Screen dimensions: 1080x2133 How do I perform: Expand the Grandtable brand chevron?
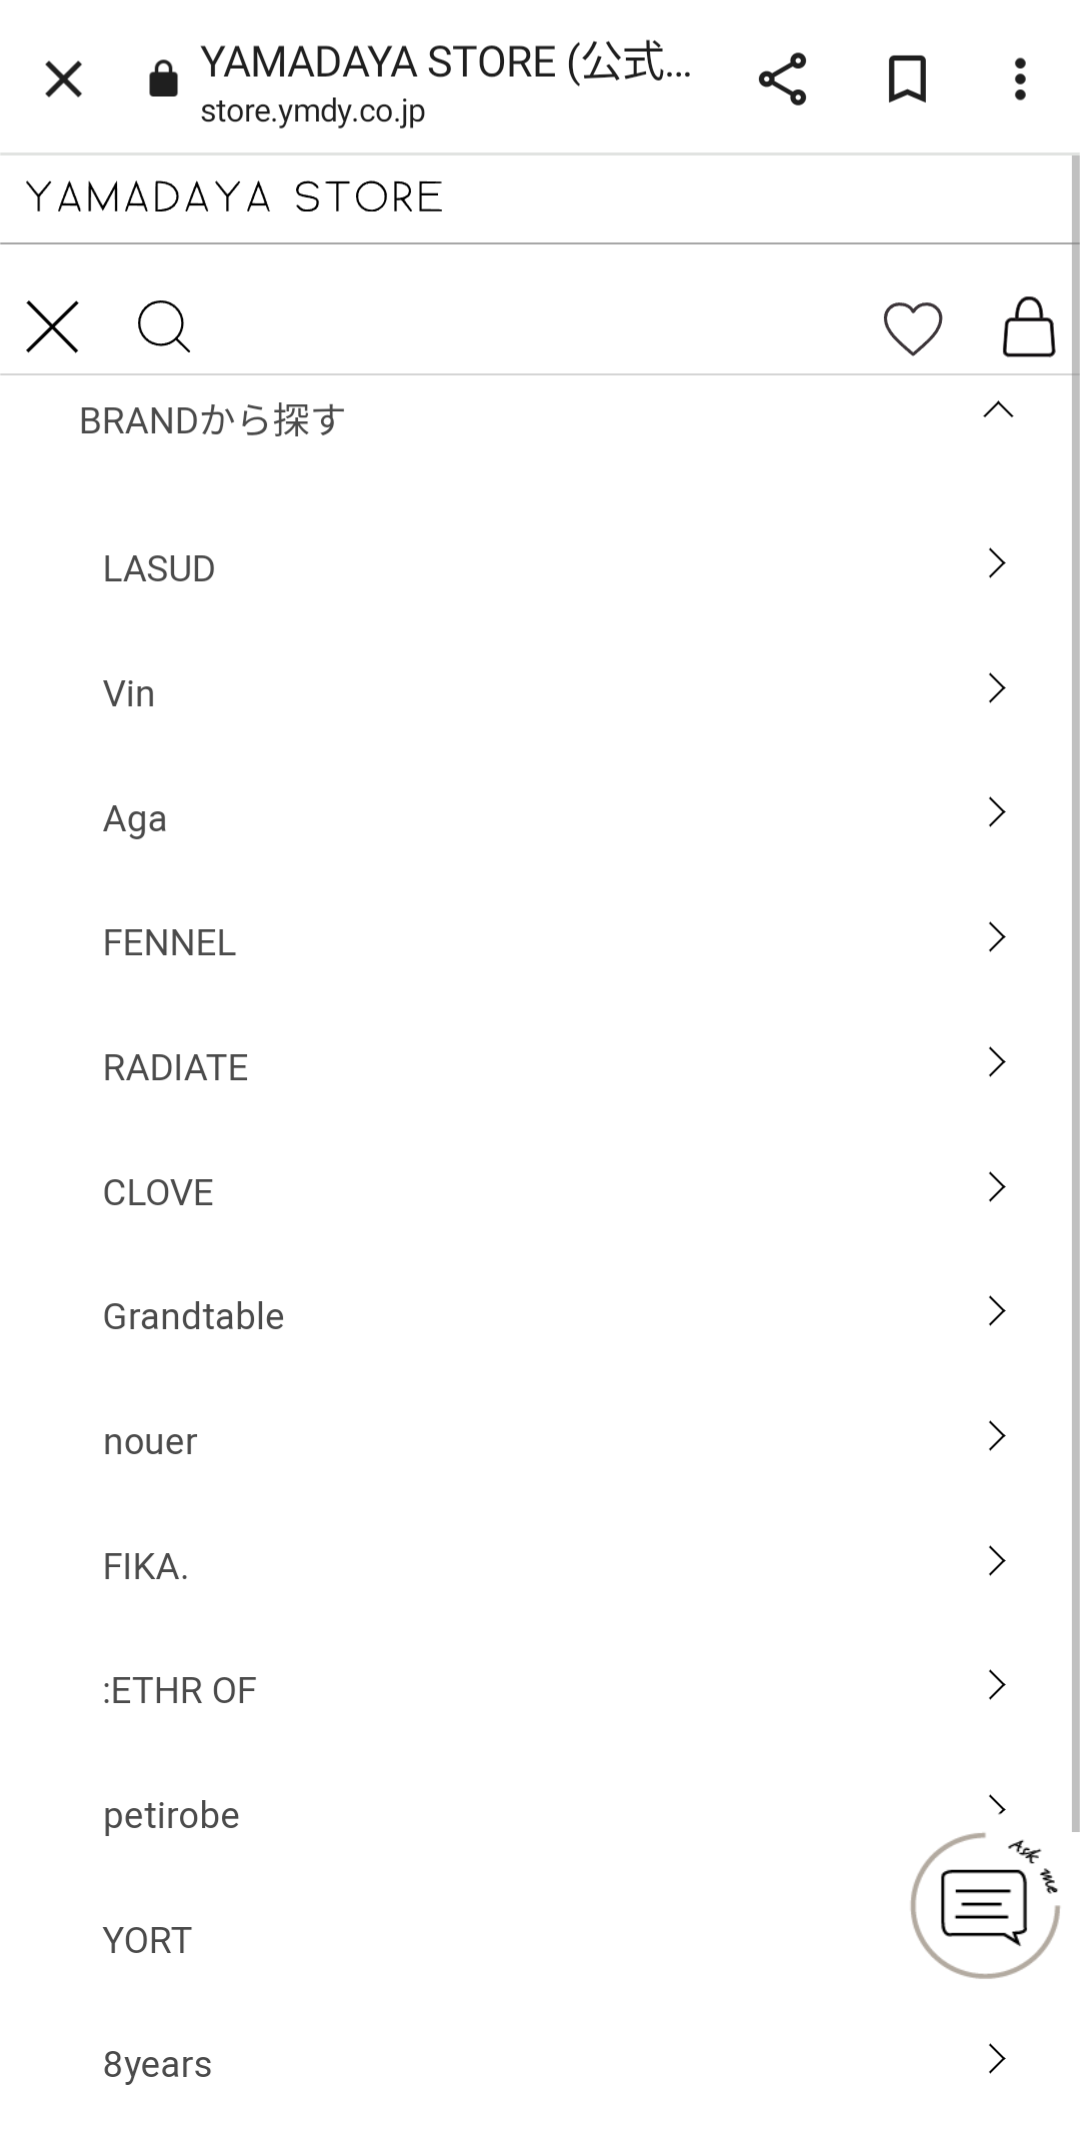coord(996,1311)
